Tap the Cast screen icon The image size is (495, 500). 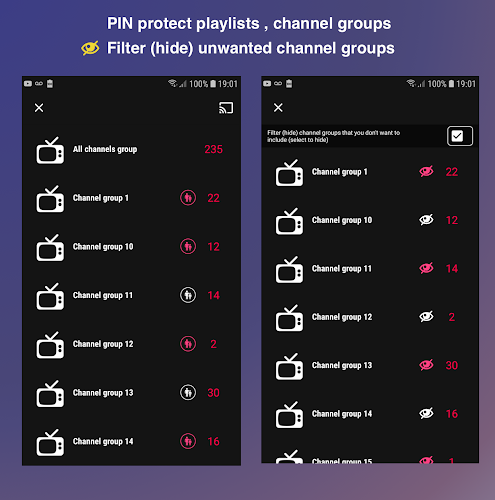click(x=226, y=108)
